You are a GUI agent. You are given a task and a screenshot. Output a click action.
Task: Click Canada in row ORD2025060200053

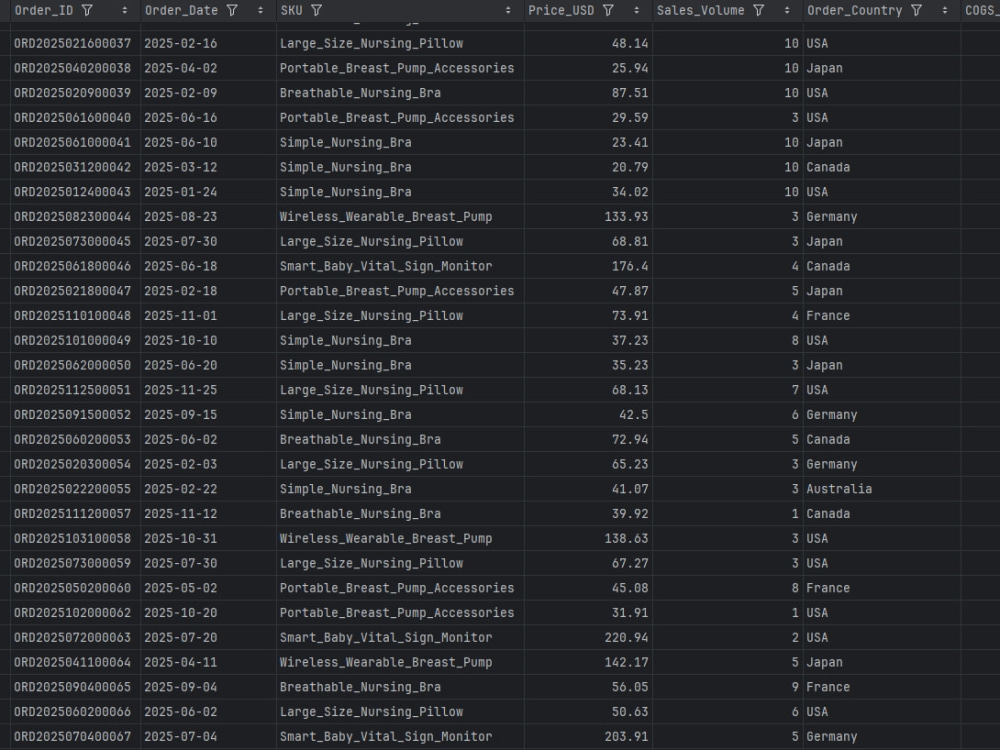tap(828, 439)
